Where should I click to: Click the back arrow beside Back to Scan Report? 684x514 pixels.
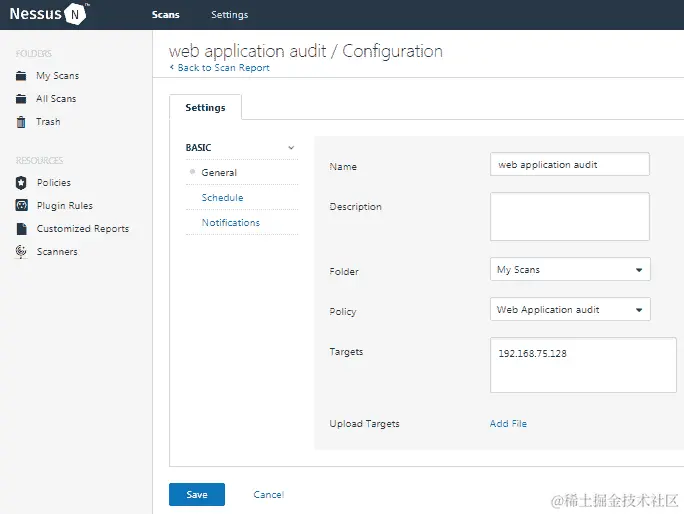click(x=172, y=67)
